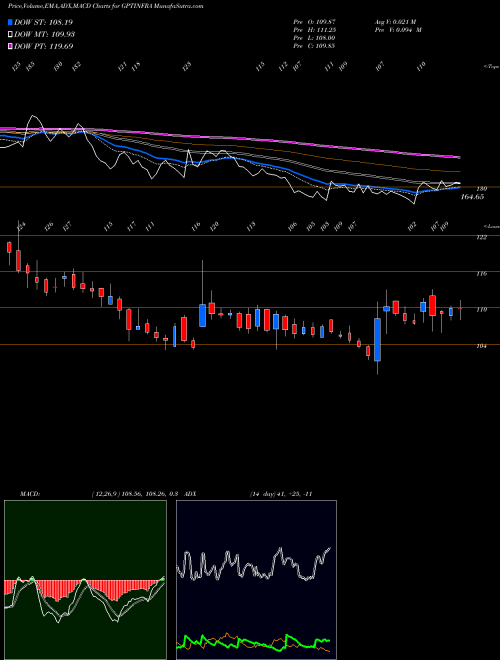The height and width of the screenshot is (660, 500).
Task: Click the magenta DOW PT legend swatch
Action: 10,46
